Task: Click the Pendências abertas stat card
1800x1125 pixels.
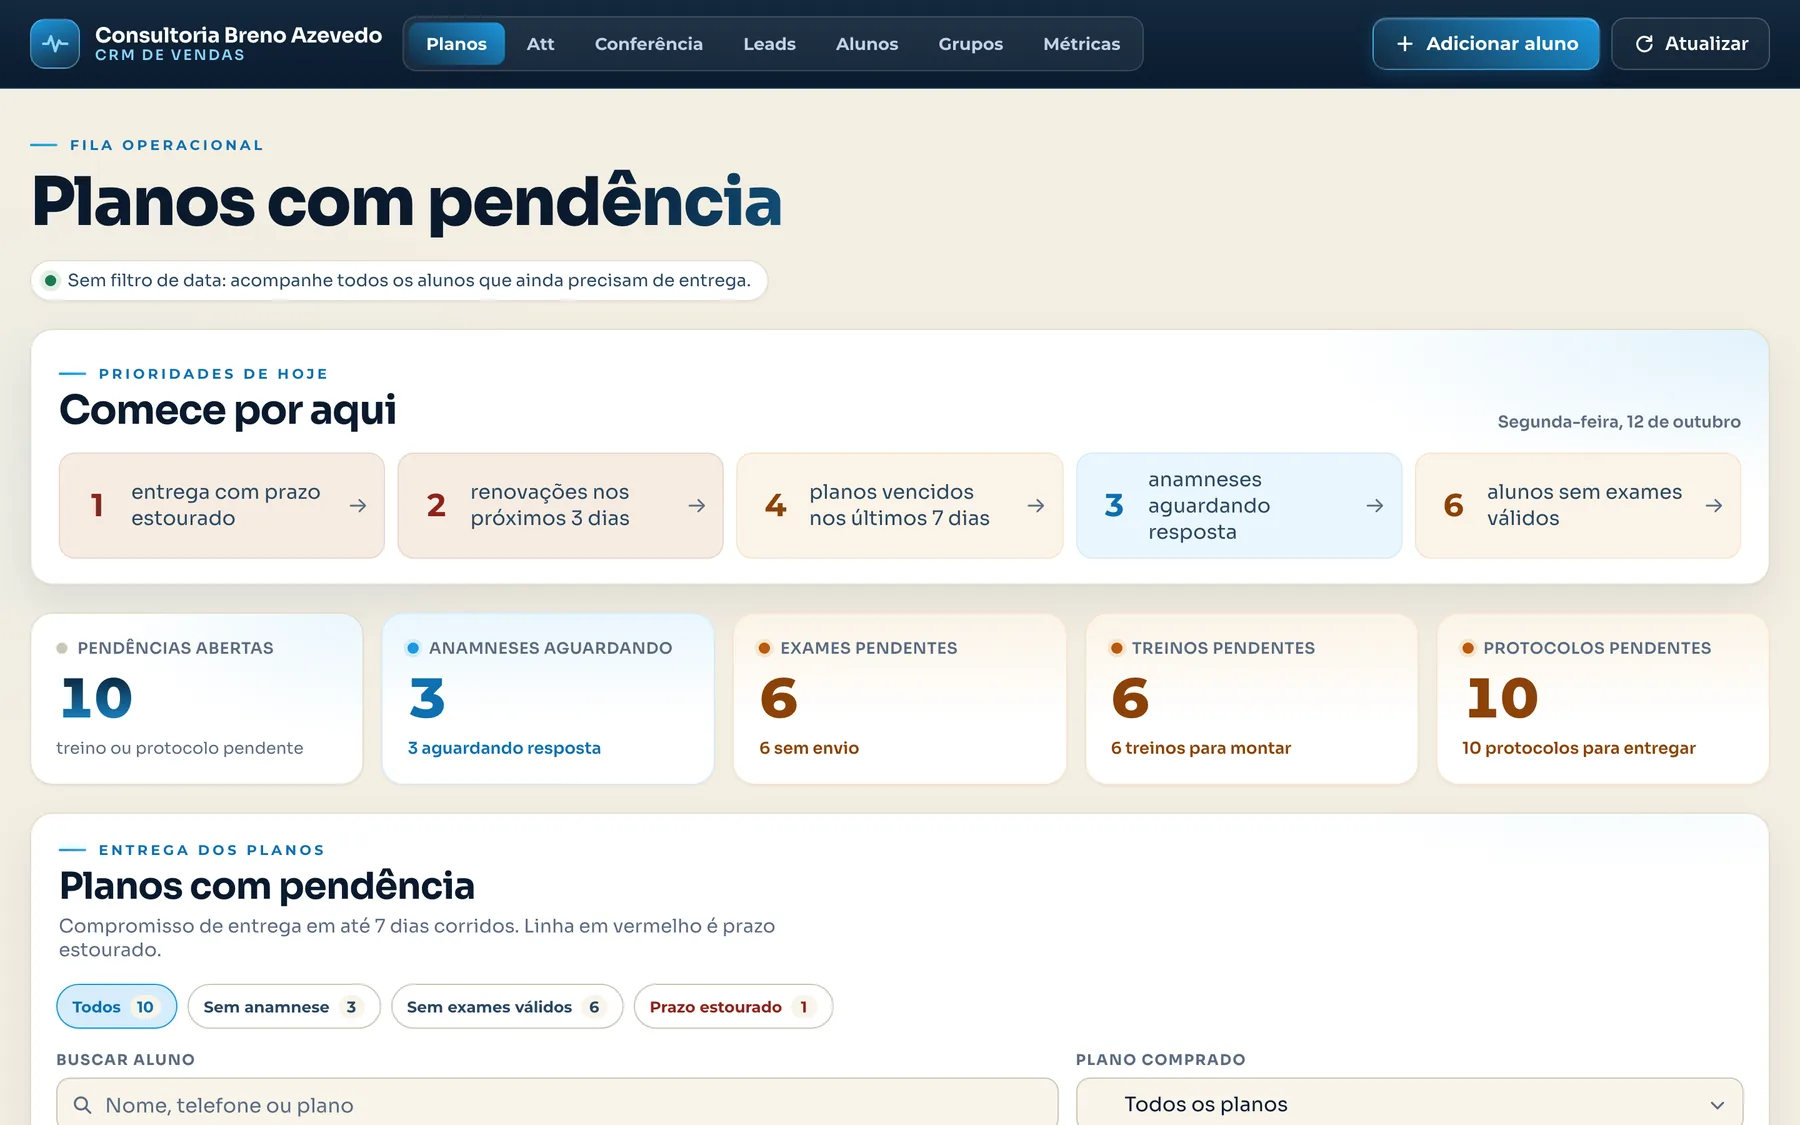Action: point(197,699)
